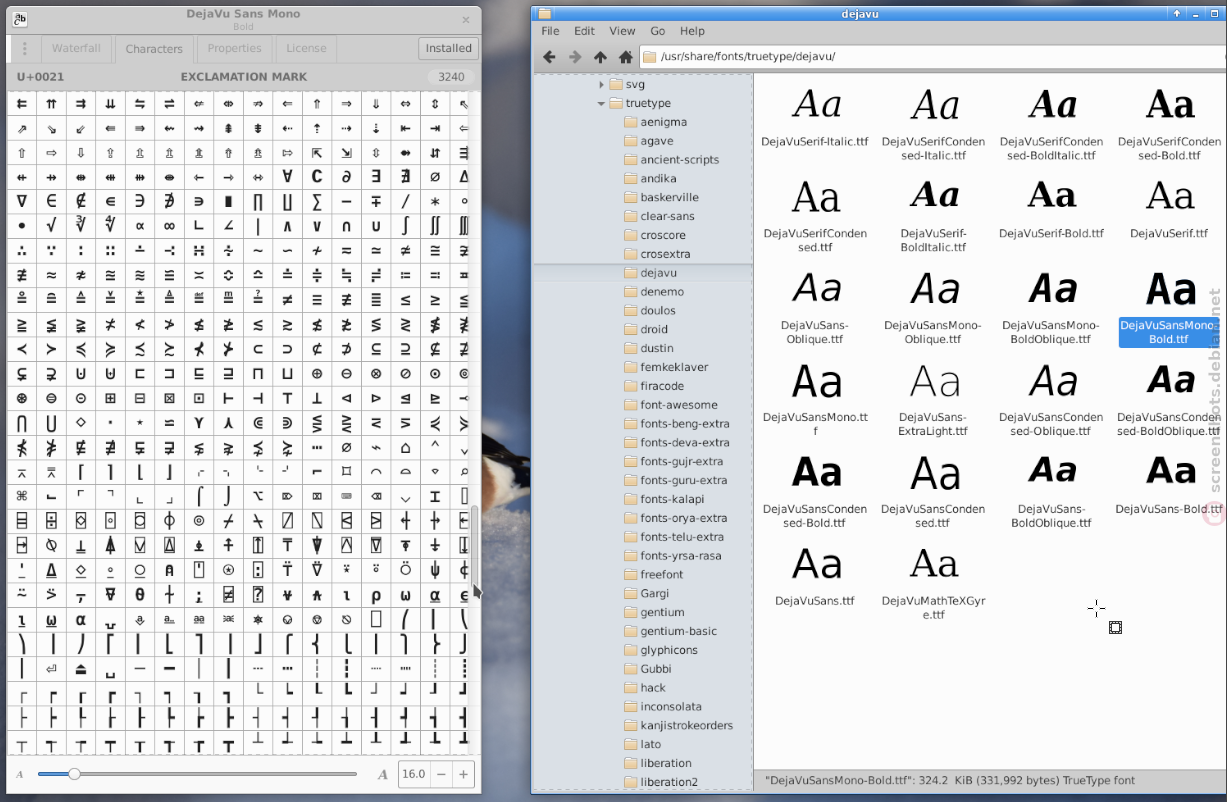This screenshot has height=802, width=1227.
Task: Go to the home folder
Action: click(x=625, y=57)
